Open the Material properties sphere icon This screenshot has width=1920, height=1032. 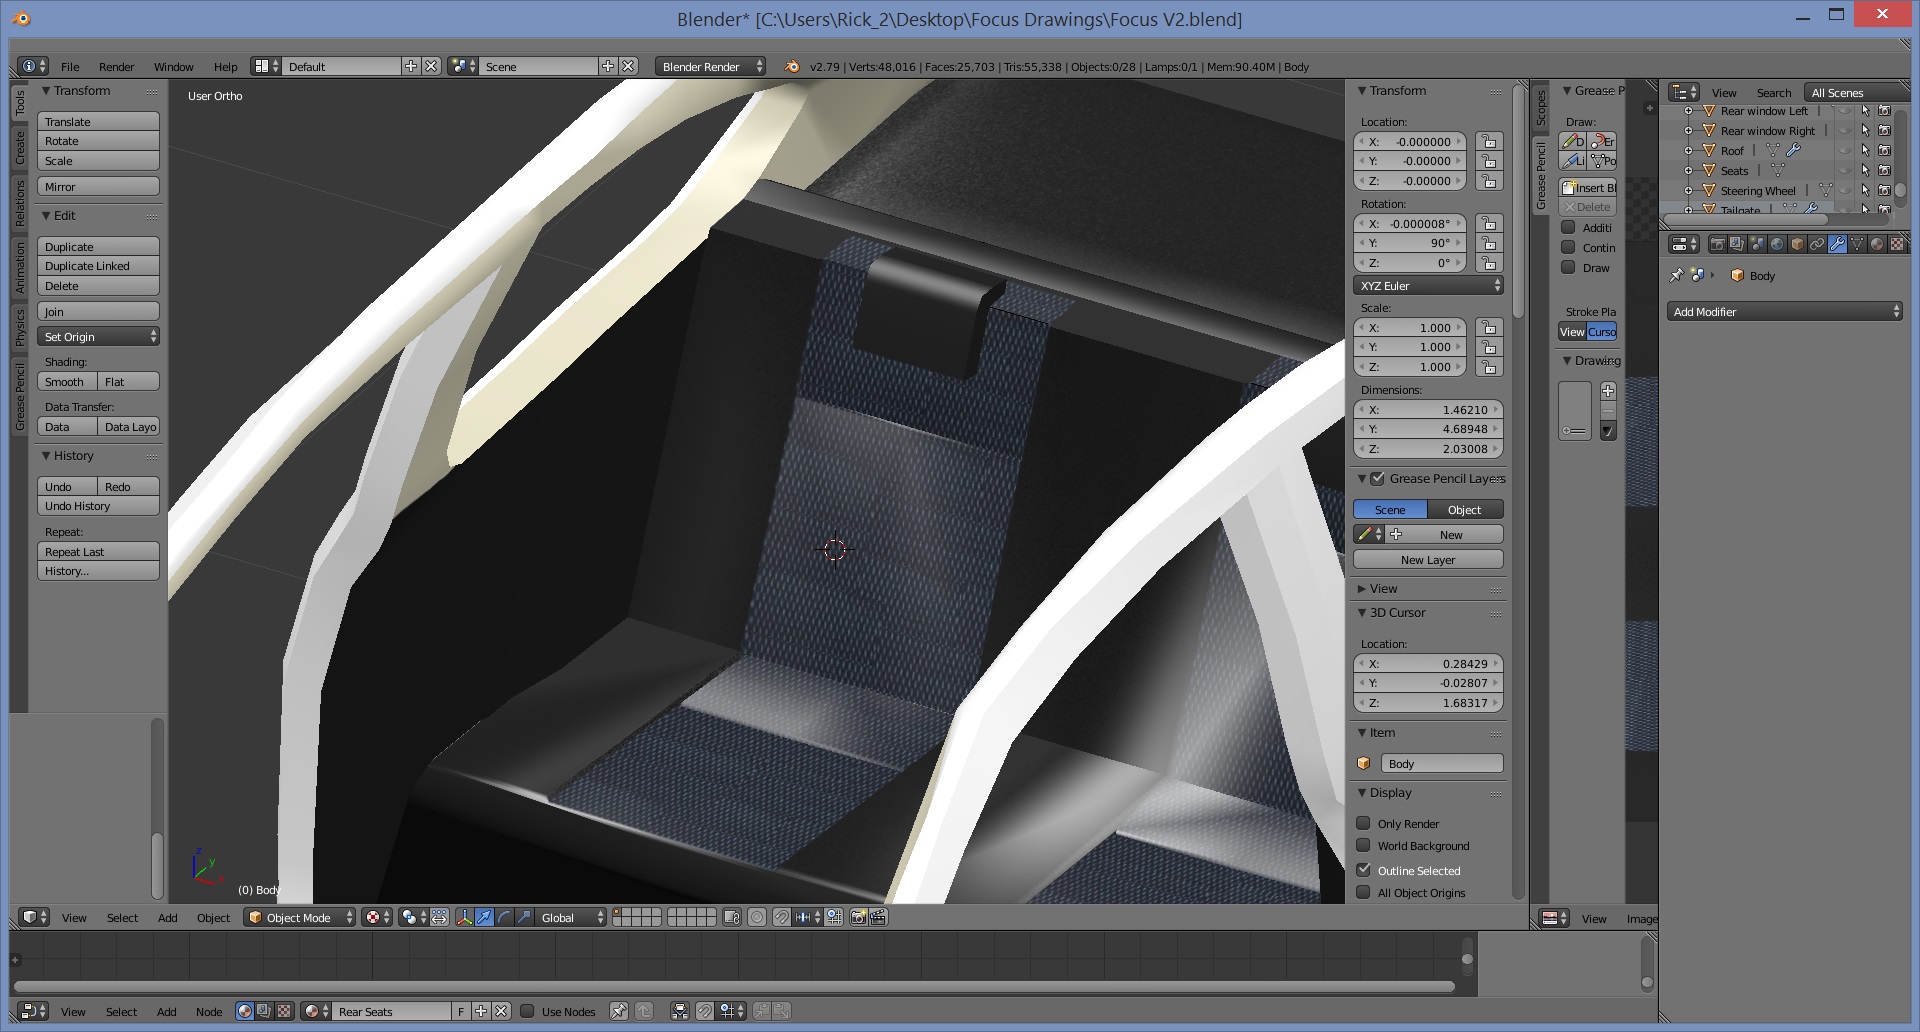[x=1877, y=244]
